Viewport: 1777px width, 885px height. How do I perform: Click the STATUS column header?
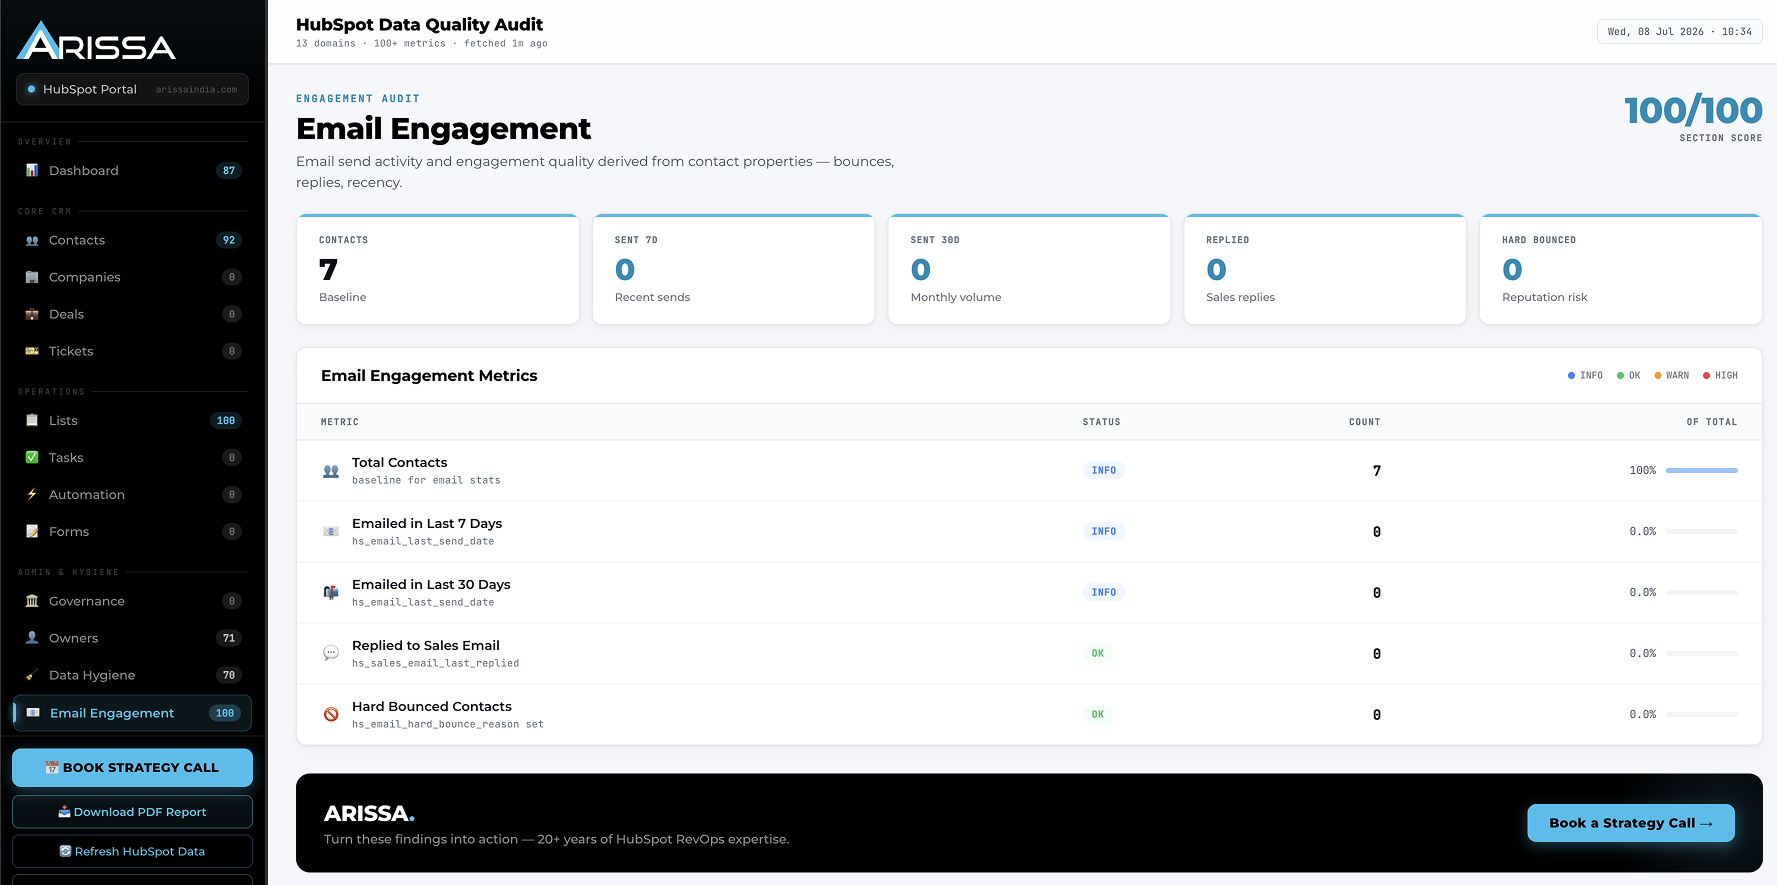click(1102, 422)
